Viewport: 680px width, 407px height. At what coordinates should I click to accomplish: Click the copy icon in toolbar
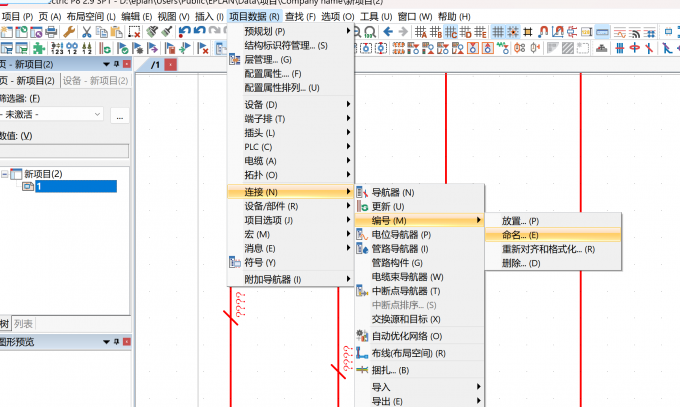(x=101, y=32)
